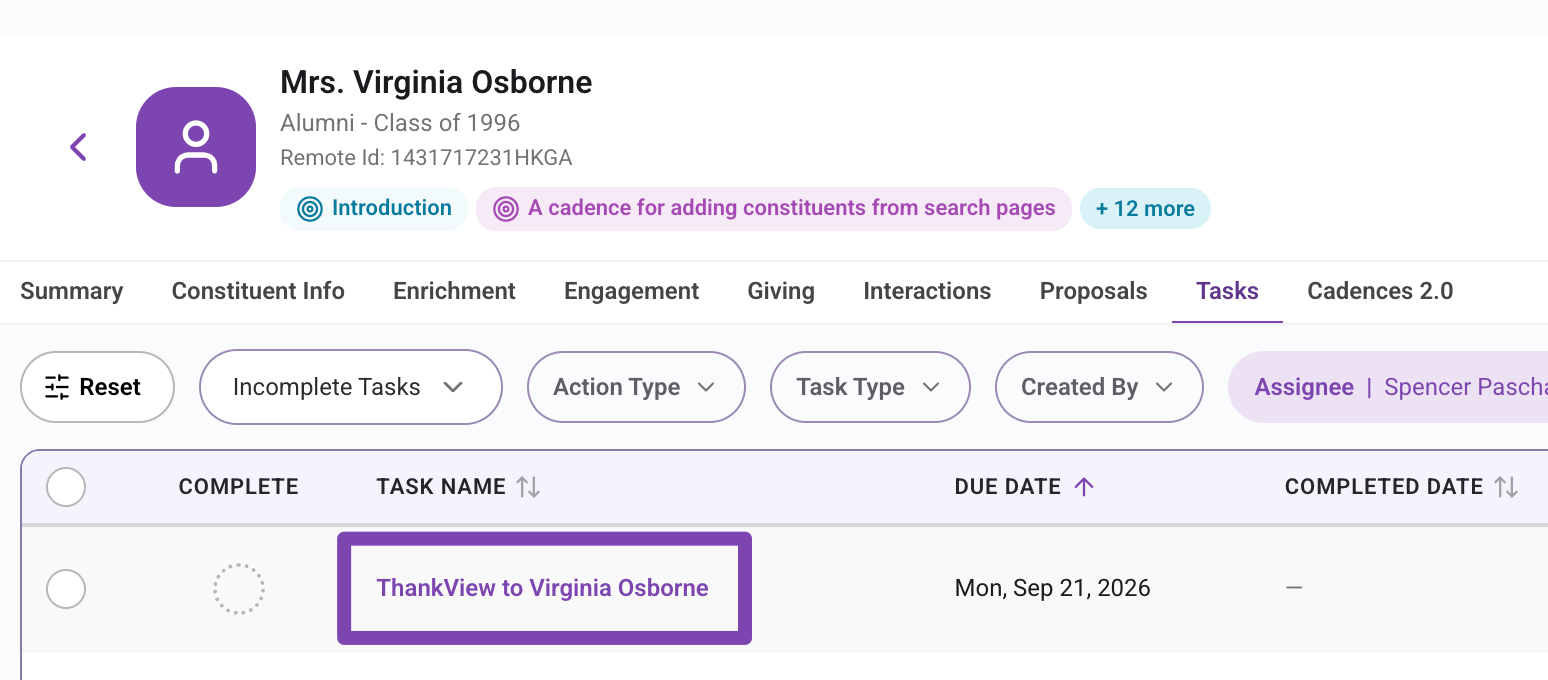1548x680 pixels.
Task: Select the ThankView task row checkbox
Action: point(66,589)
